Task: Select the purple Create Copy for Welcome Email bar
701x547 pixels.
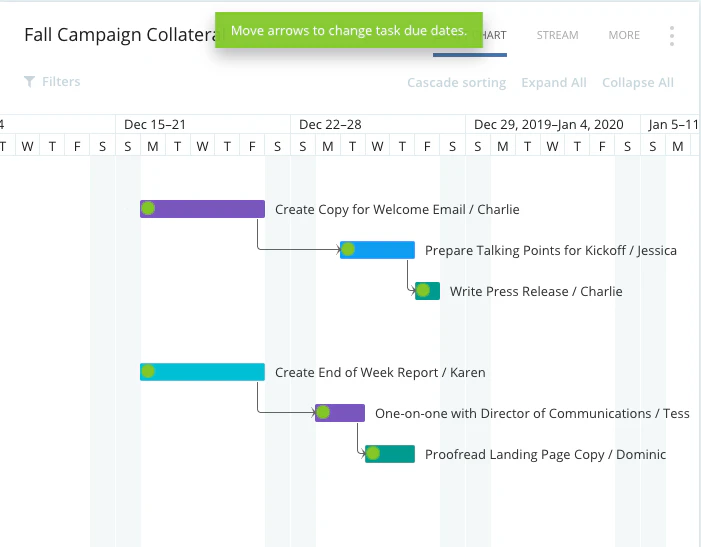Action: point(203,209)
